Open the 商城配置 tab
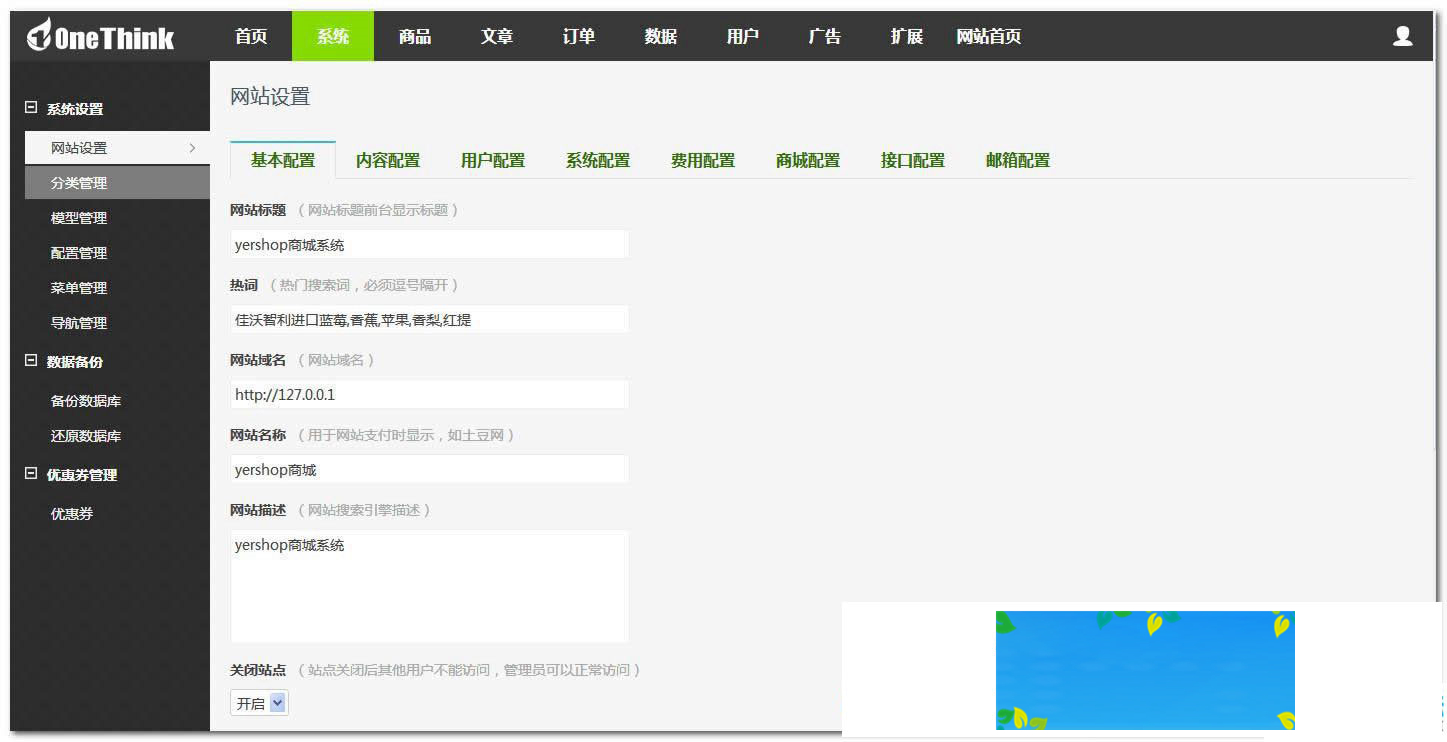 point(807,159)
